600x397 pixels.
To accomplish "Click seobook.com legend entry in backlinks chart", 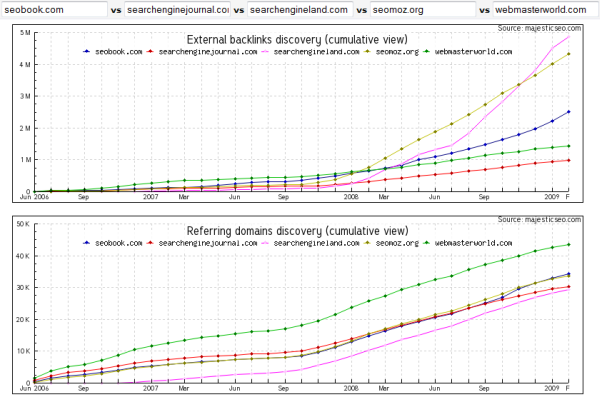I will (x=112, y=52).
